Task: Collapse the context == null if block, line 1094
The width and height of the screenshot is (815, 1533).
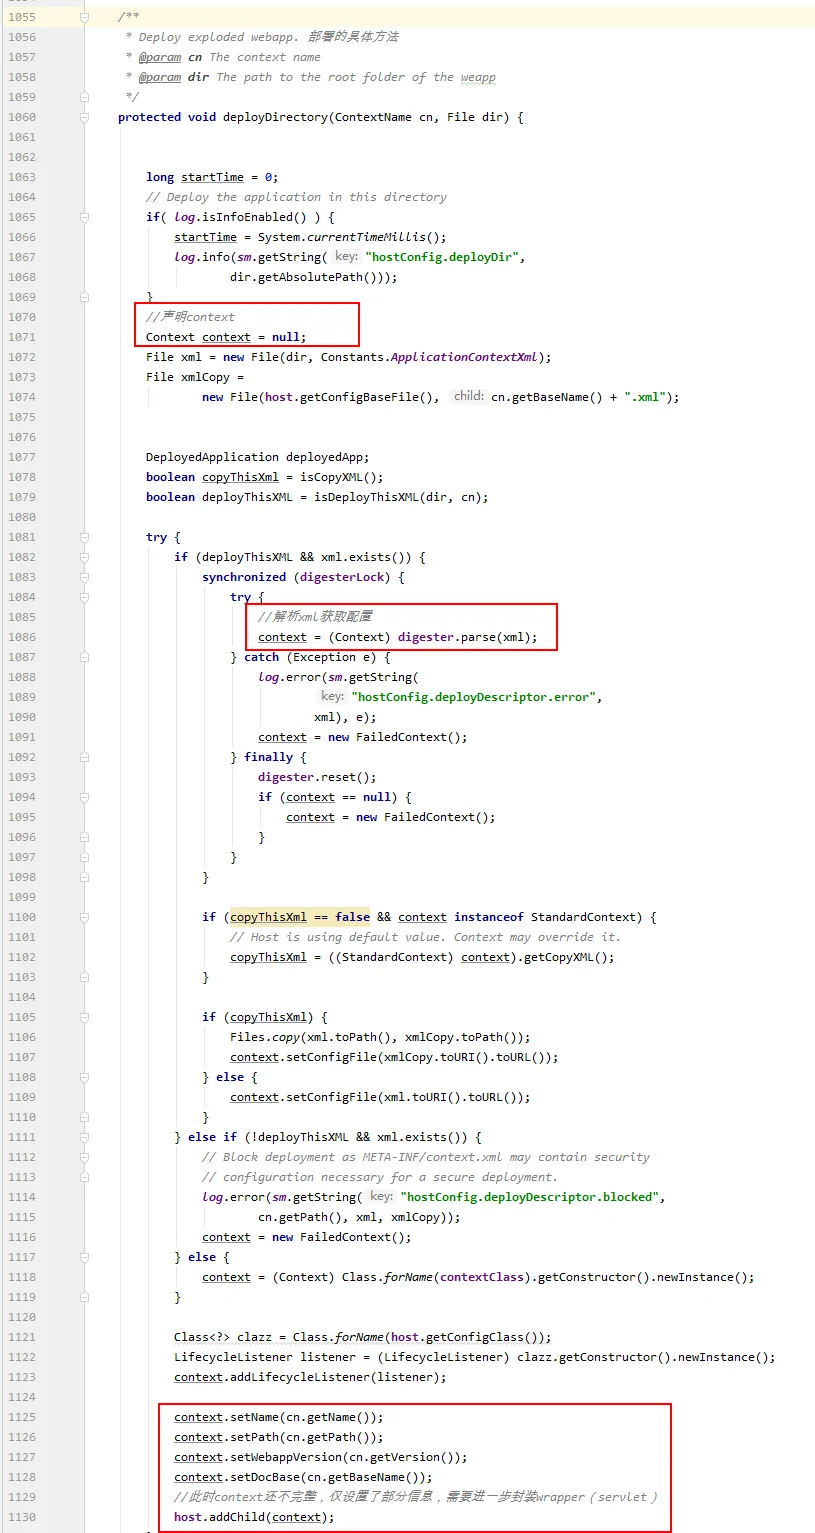Action: point(85,797)
